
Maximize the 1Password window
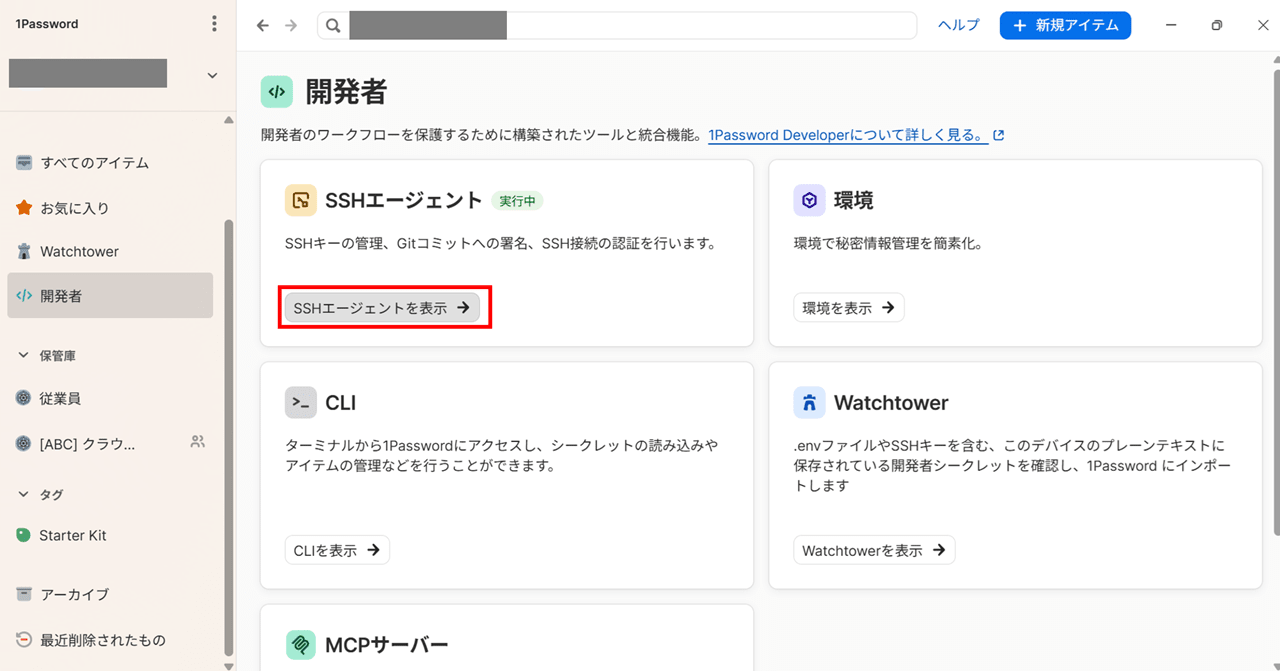point(1216,25)
